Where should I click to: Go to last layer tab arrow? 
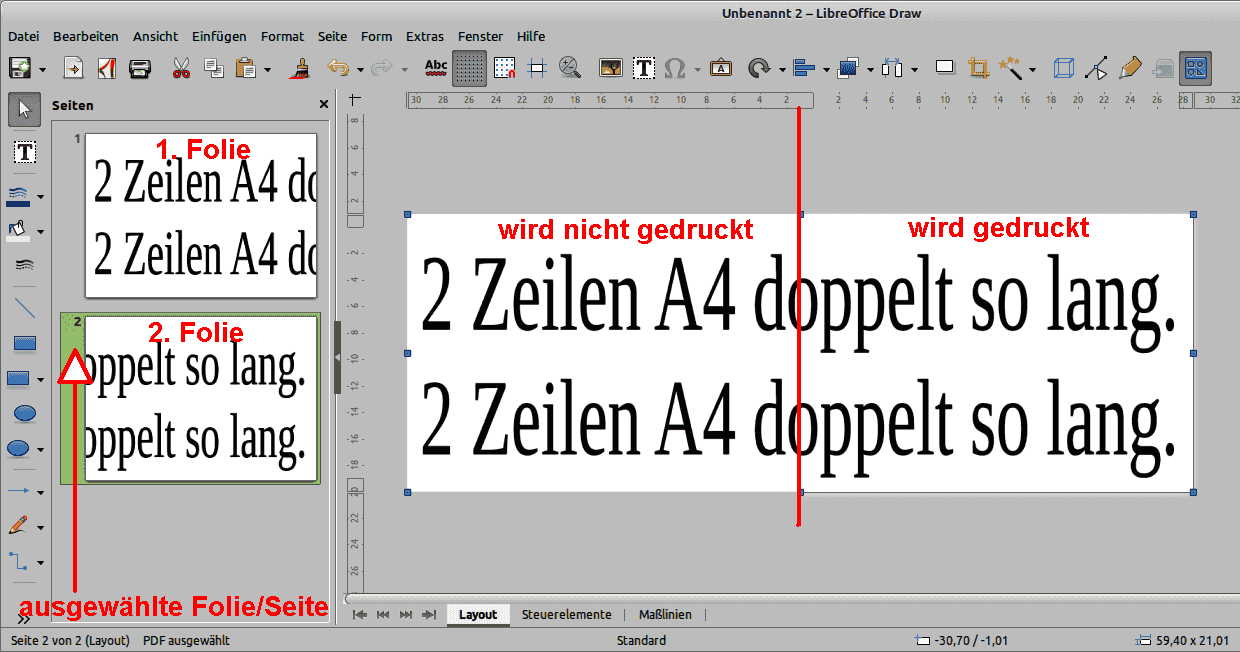pos(429,614)
